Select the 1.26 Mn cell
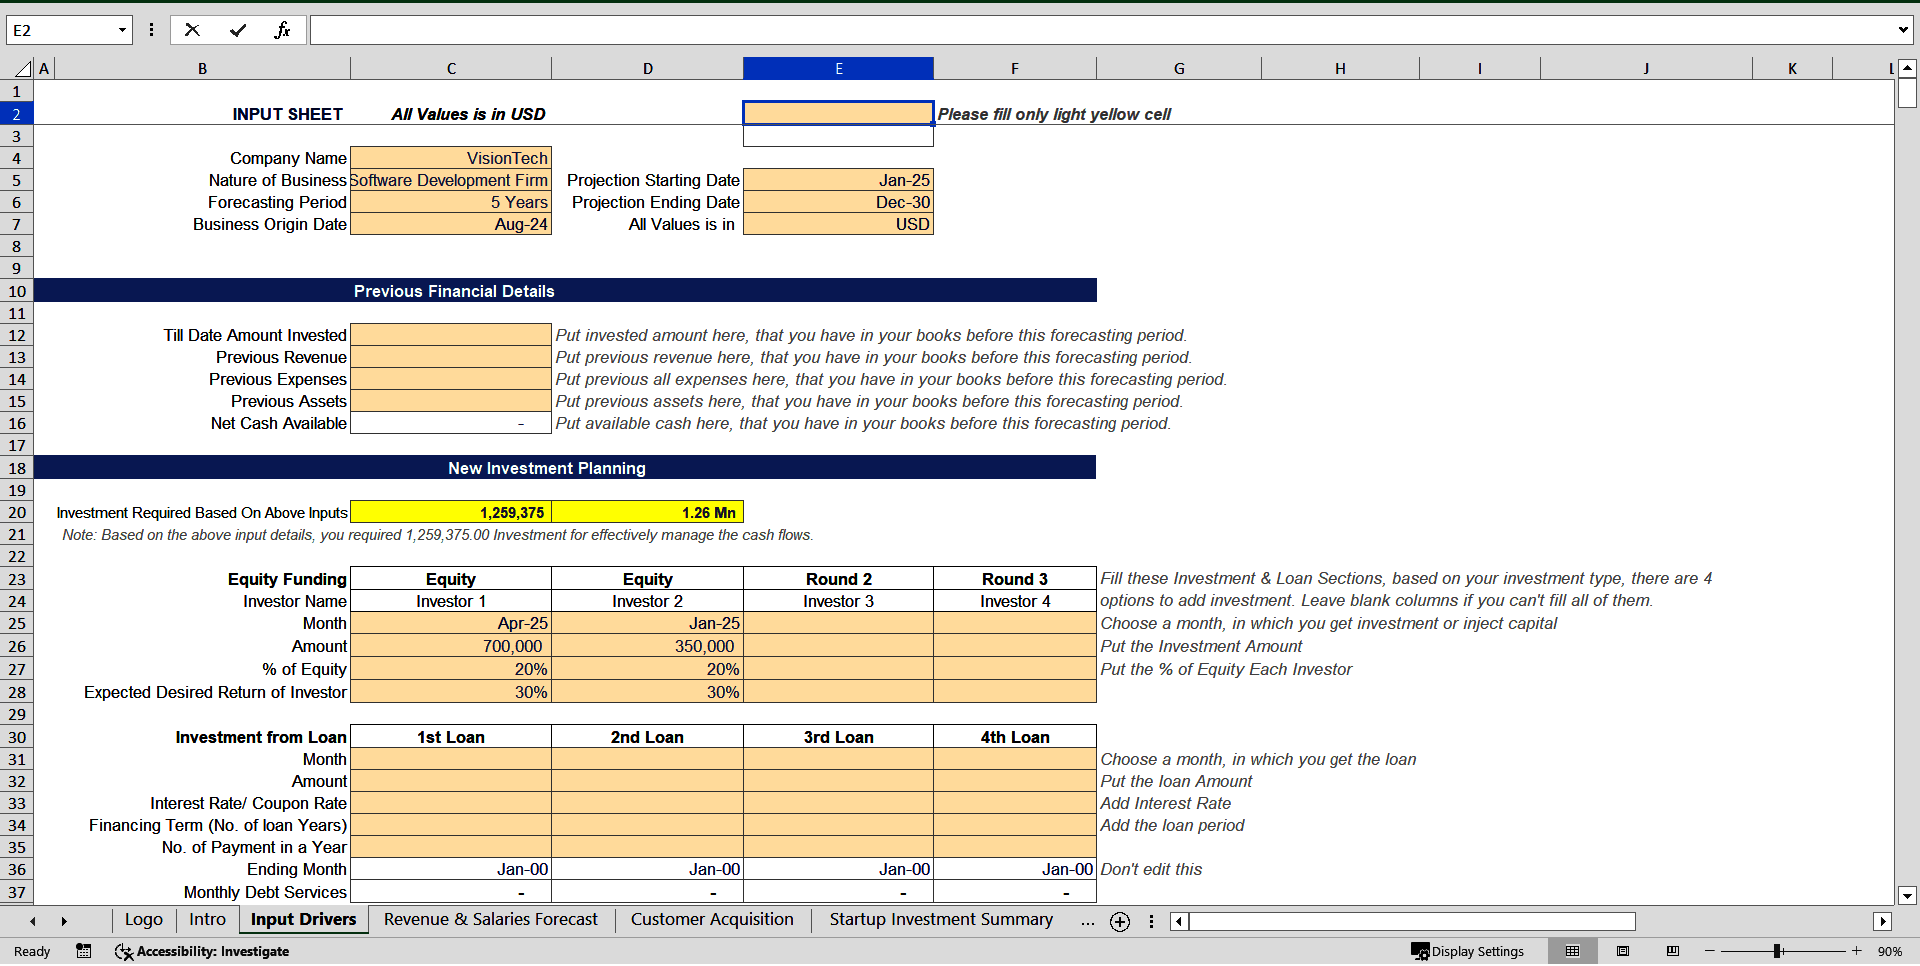 click(647, 512)
